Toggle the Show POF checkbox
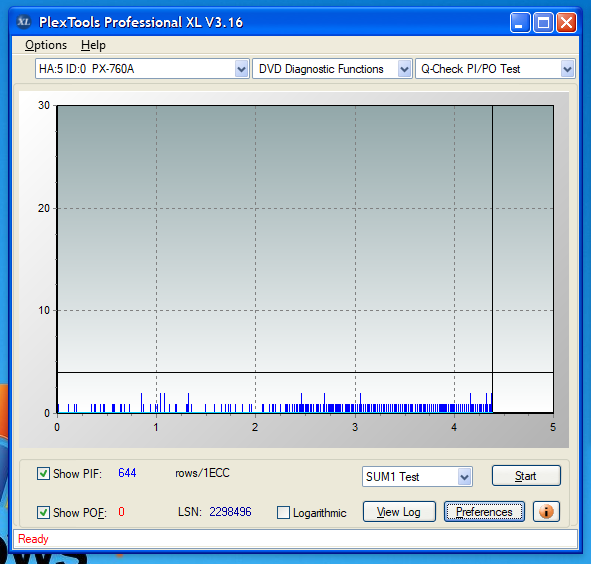This screenshot has width=591, height=564. [x=43, y=513]
